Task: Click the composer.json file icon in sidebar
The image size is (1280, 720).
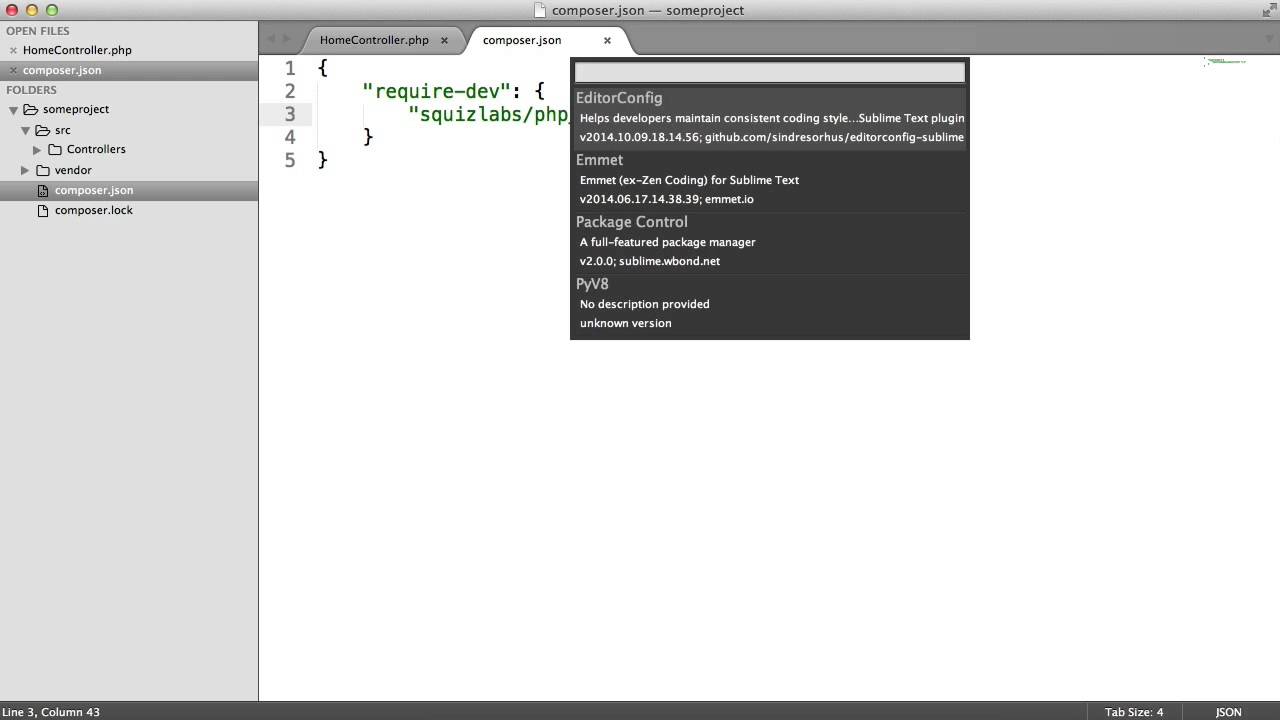Action: 43,190
